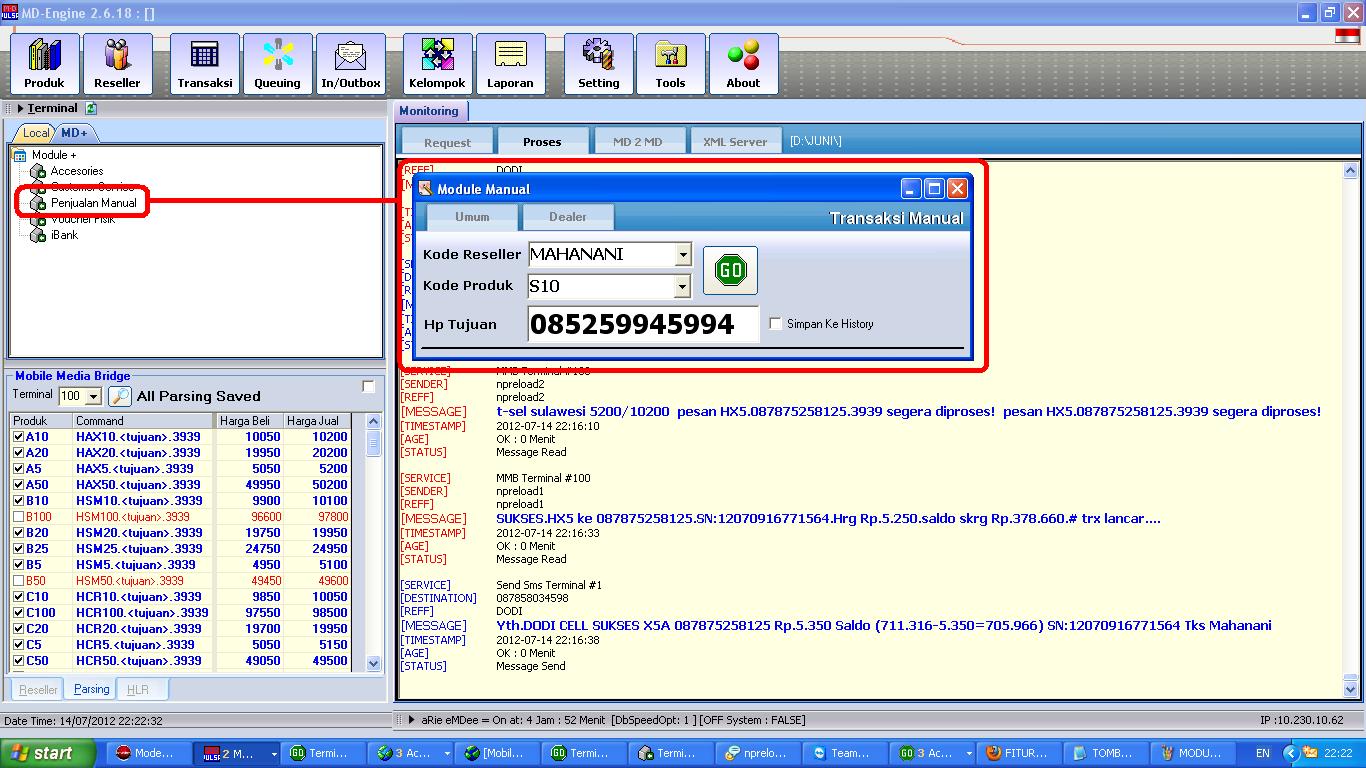Viewport: 1366px width, 768px height.
Task: Switch to the Dealer tab
Action: tap(567, 216)
